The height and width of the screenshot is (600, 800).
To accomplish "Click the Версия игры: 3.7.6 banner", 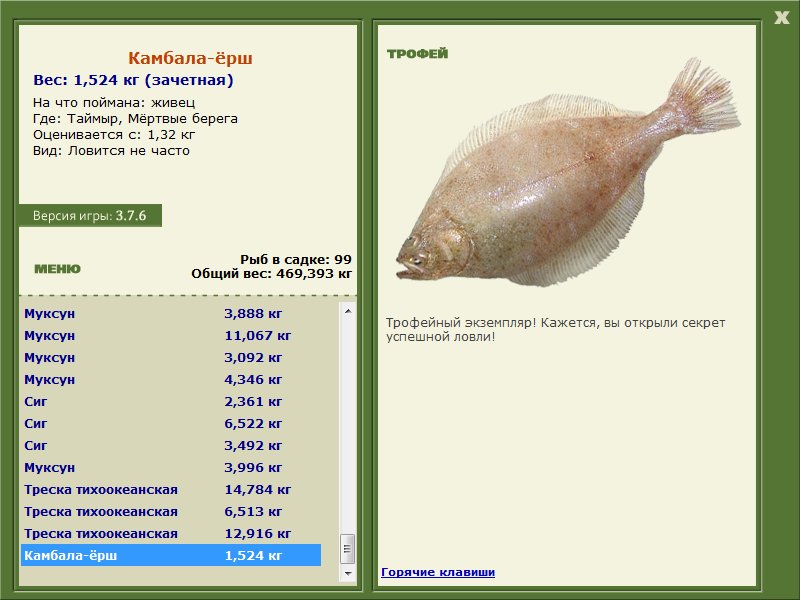I will point(90,215).
